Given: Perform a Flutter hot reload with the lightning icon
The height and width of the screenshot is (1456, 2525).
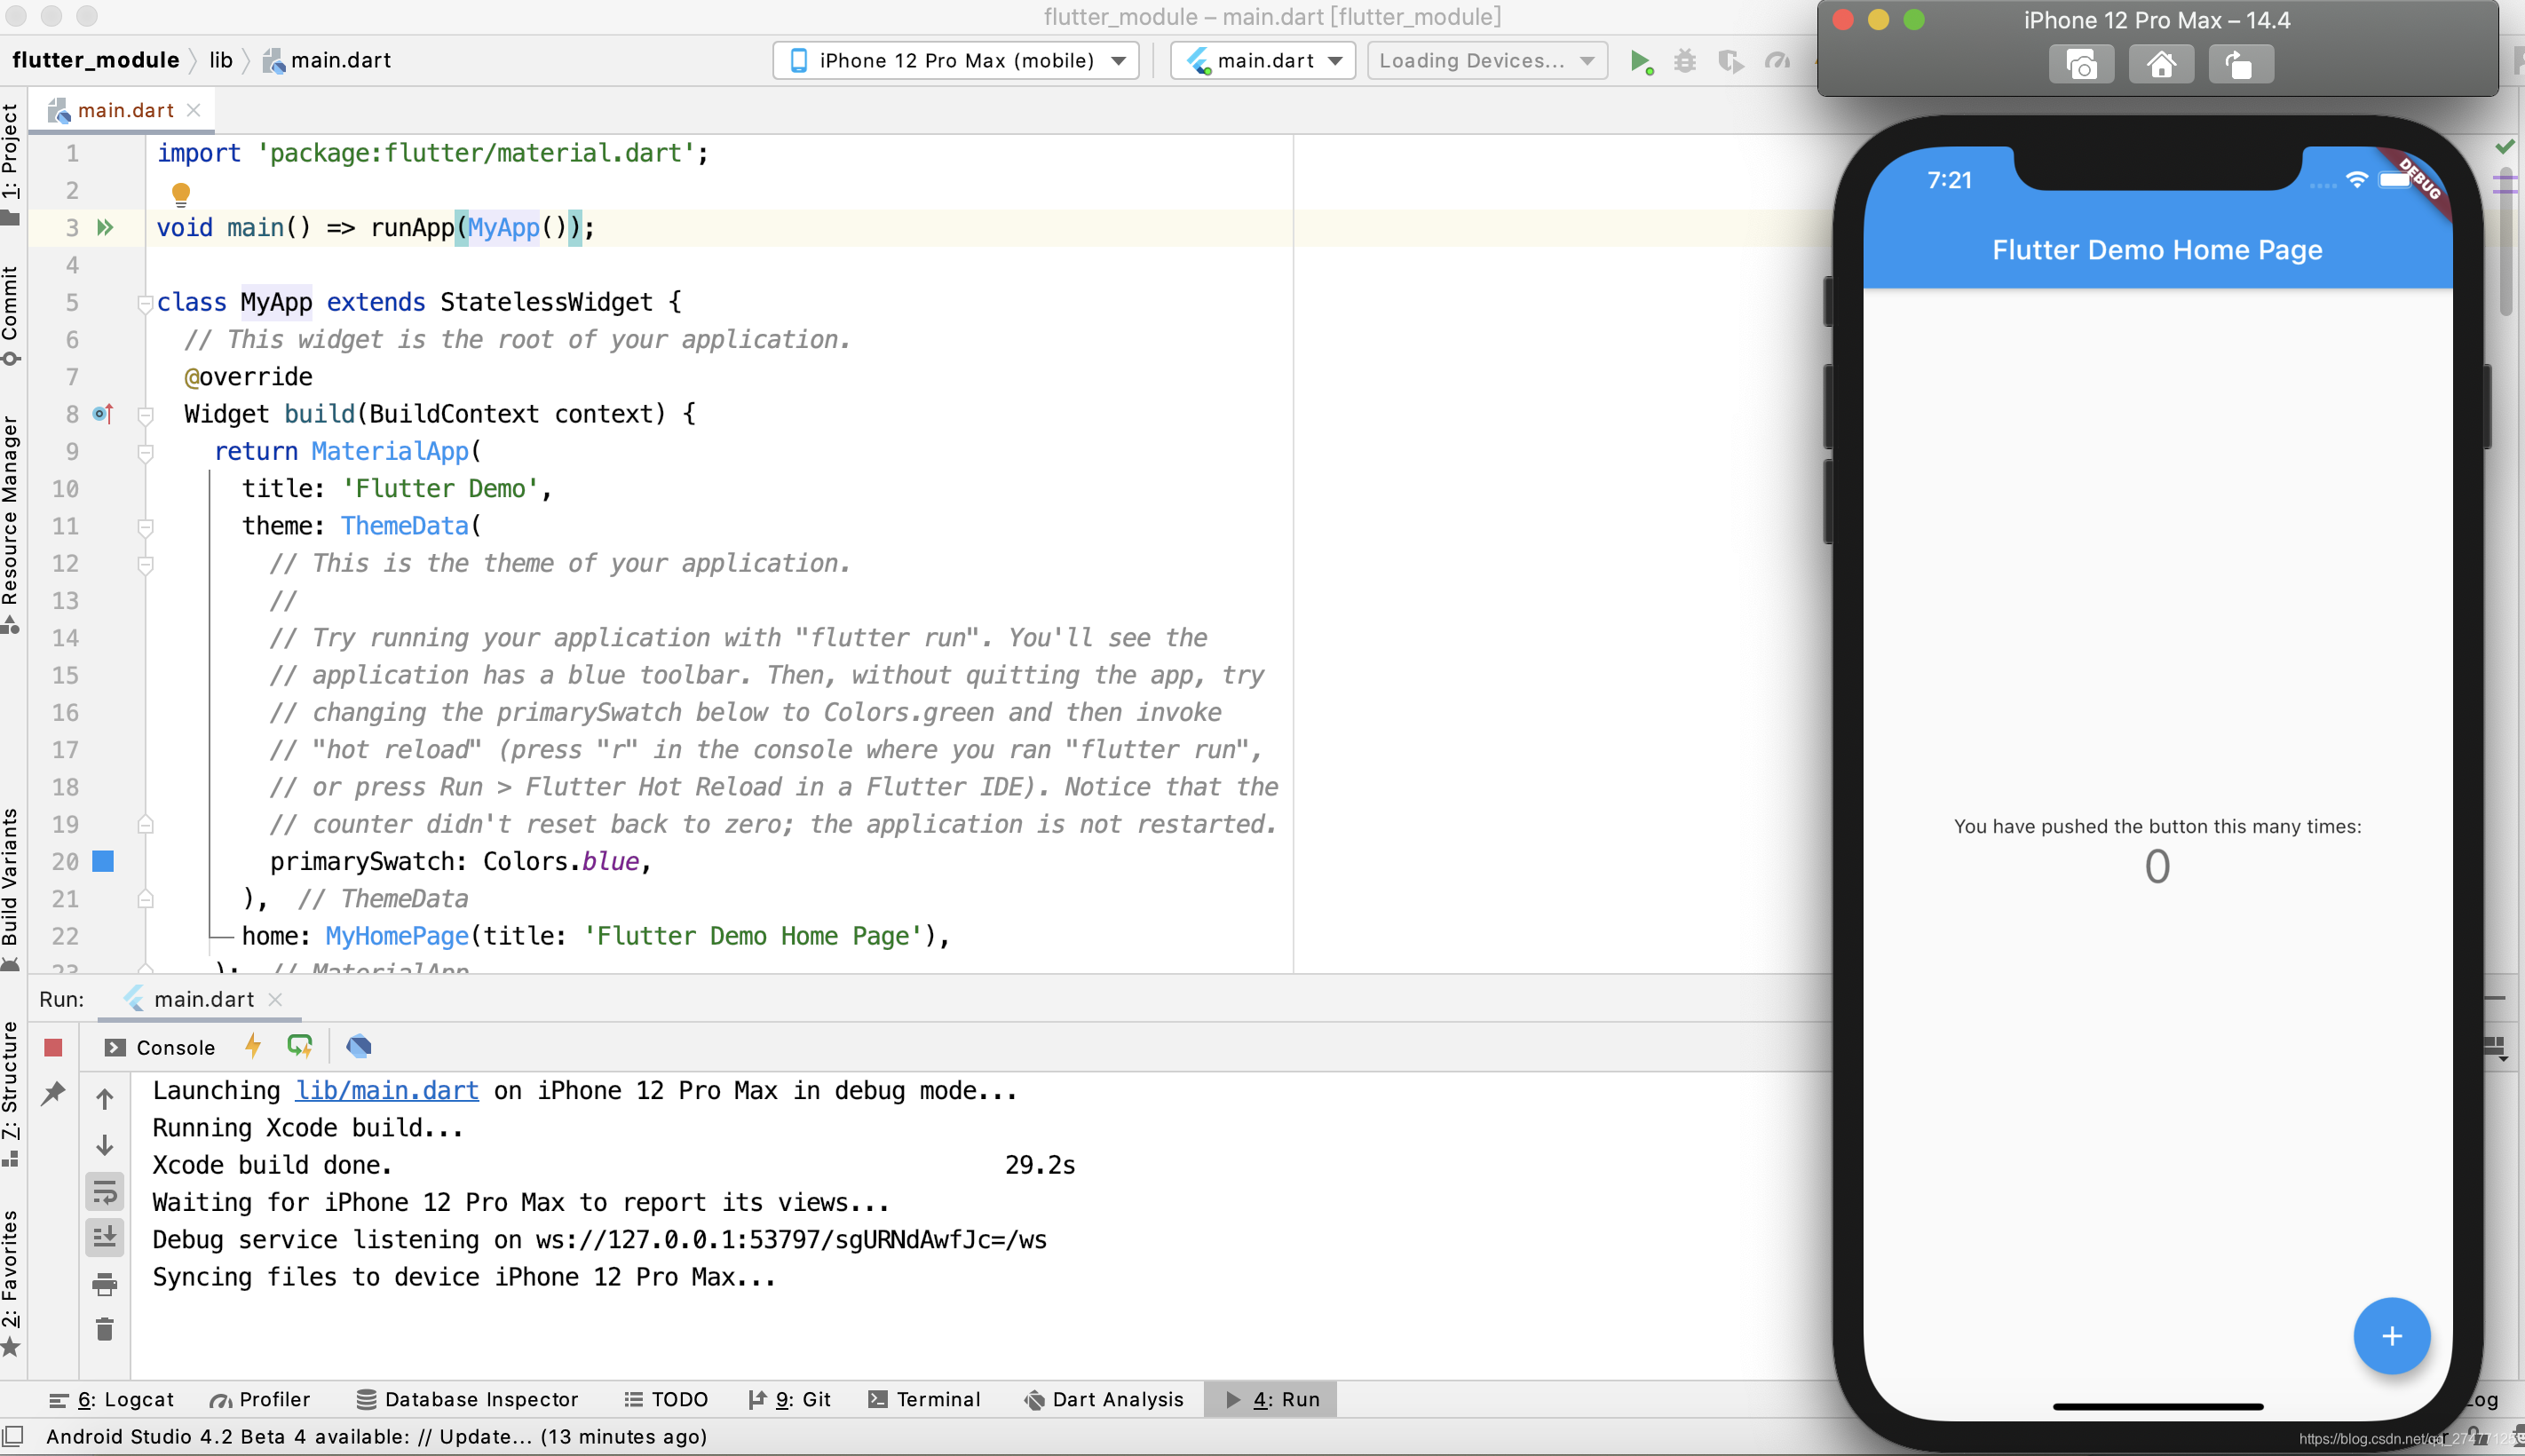Looking at the screenshot, I should 252,1046.
